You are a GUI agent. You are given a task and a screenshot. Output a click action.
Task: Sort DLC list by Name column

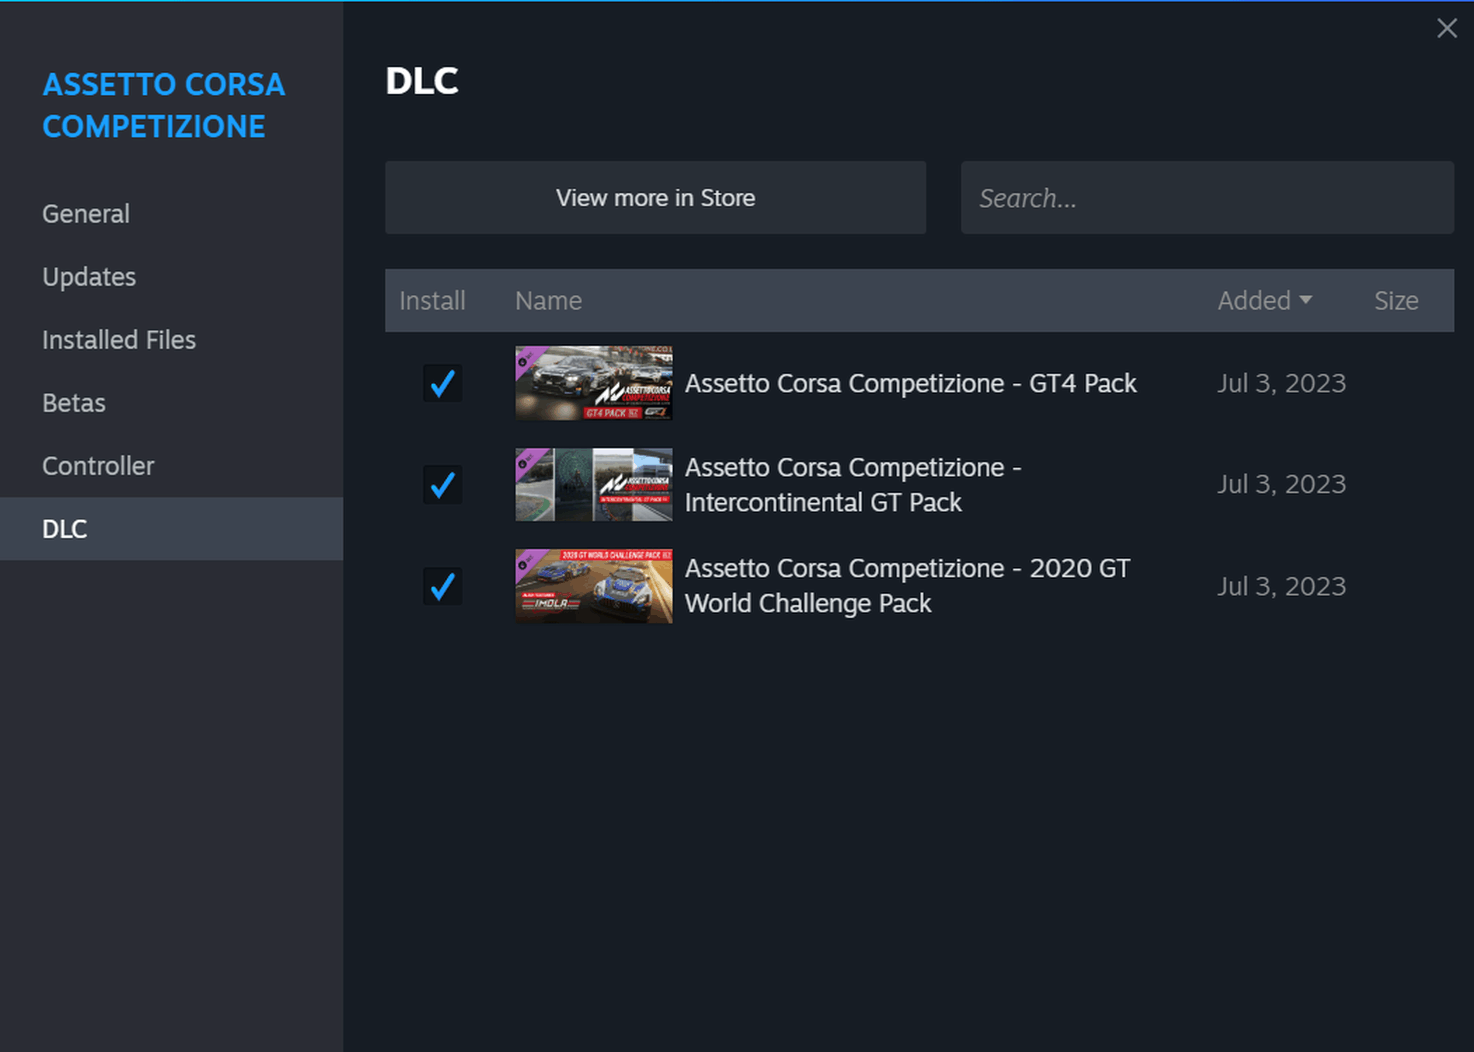[x=548, y=301]
